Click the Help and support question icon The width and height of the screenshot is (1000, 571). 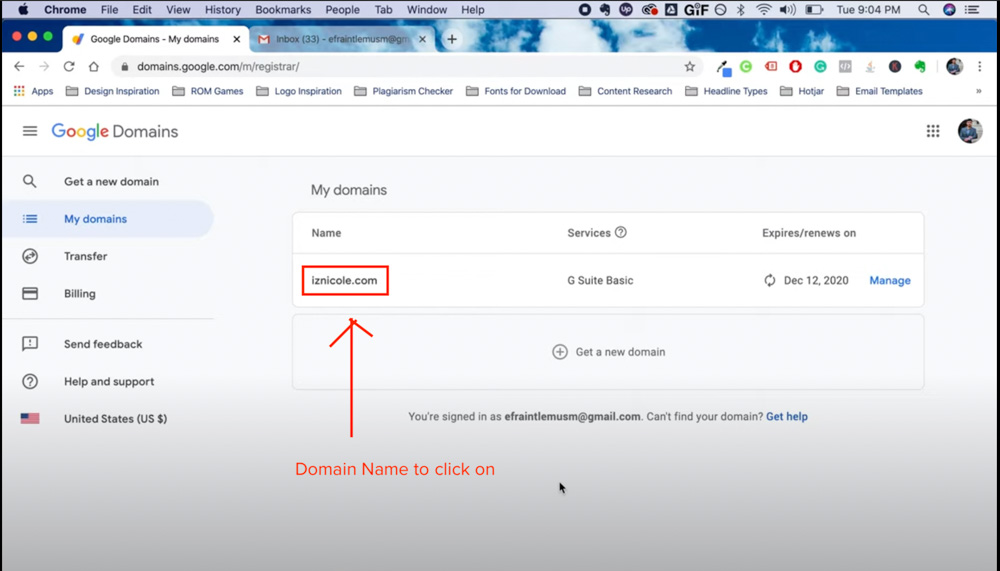point(30,382)
